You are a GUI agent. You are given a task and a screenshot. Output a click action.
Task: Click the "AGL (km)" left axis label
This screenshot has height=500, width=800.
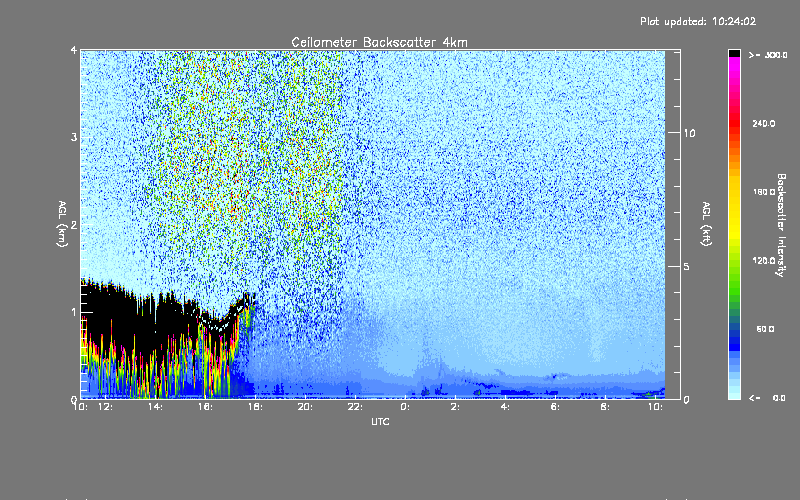(x=62, y=224)
